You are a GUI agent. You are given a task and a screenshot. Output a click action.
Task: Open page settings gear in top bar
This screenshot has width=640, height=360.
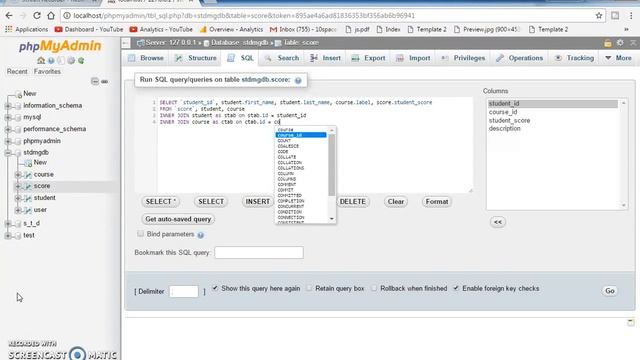click(620, 43)
